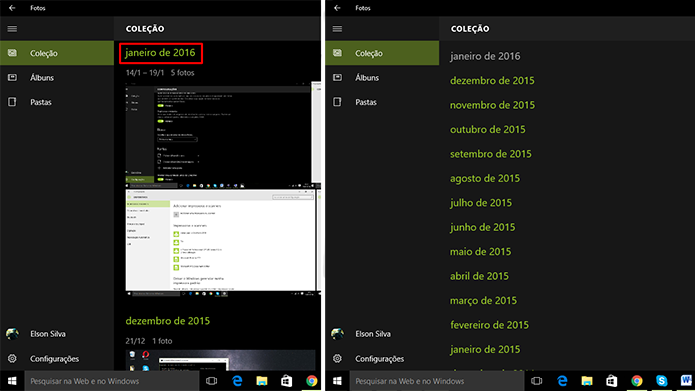This screenshot has width=695, height=391.
Task: Jump to janeiro de 2015
Action: [485, 349]
